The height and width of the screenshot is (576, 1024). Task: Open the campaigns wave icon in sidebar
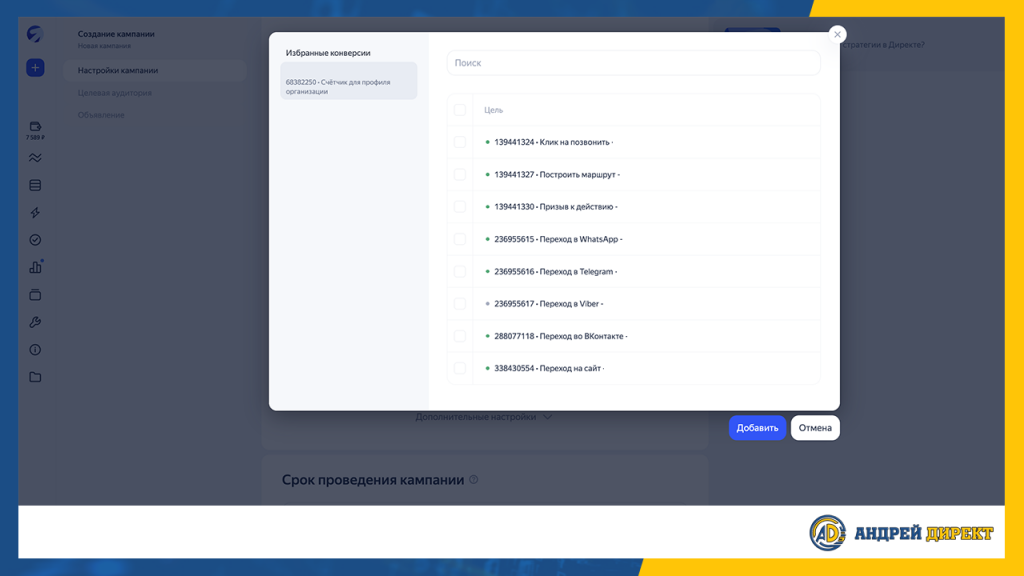coord(35,158)
